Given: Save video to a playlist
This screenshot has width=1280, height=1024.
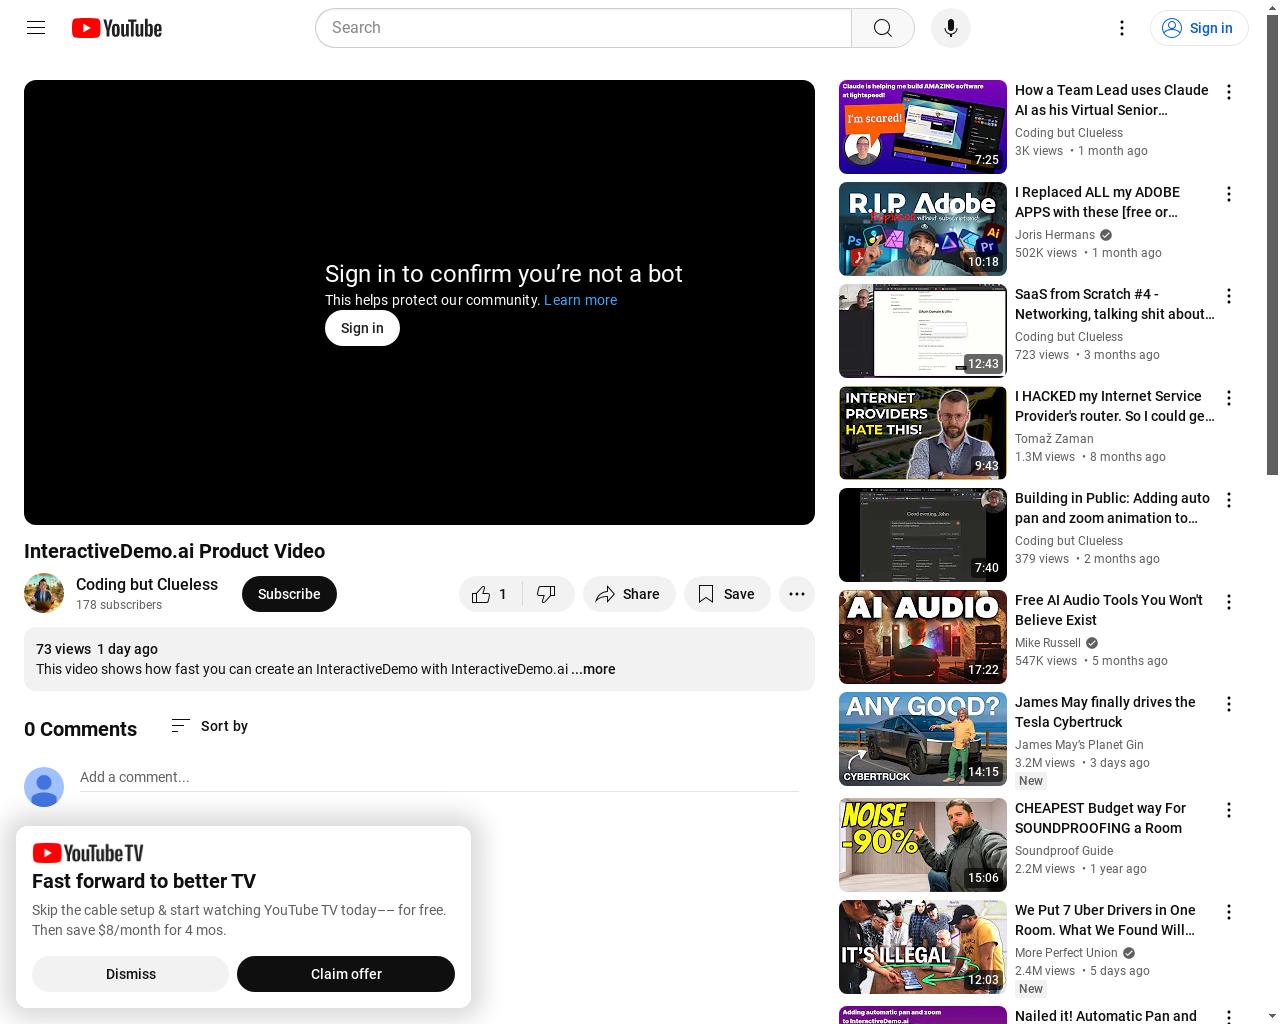Looking at the screenshot, I should [727, 594].
